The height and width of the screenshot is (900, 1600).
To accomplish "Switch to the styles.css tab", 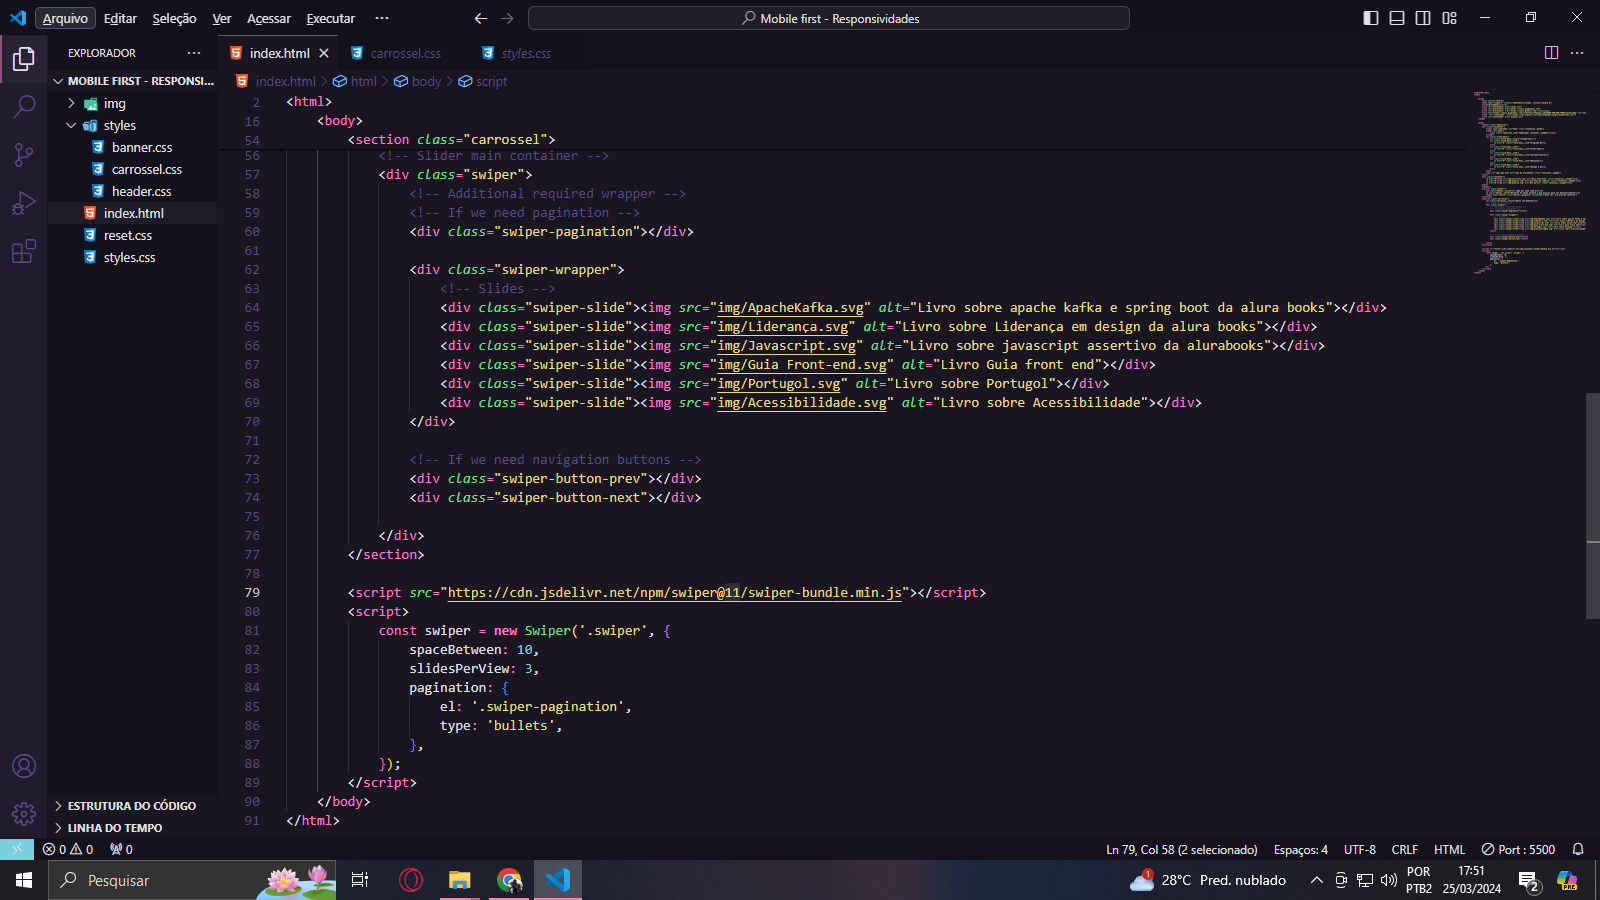I will tap(526, 53).
